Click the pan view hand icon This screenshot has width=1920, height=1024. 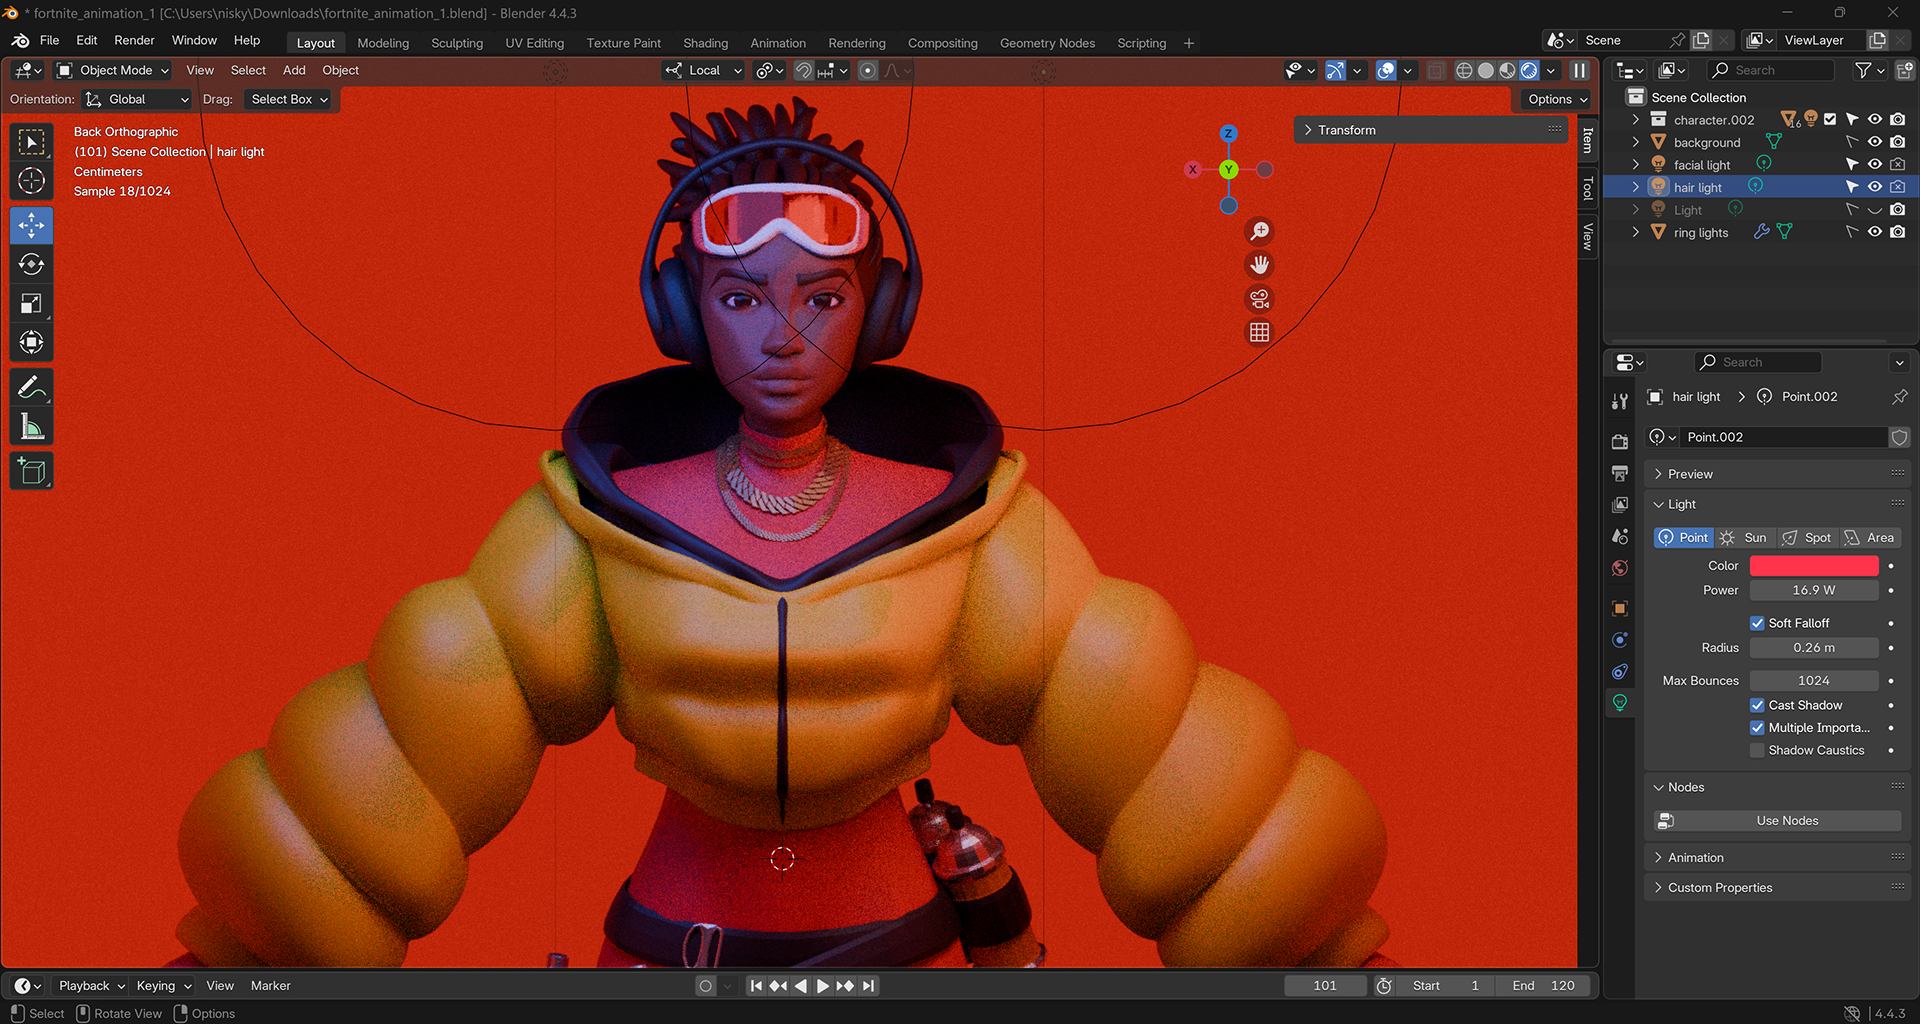pyautogui.click(x=1260, y=265)
